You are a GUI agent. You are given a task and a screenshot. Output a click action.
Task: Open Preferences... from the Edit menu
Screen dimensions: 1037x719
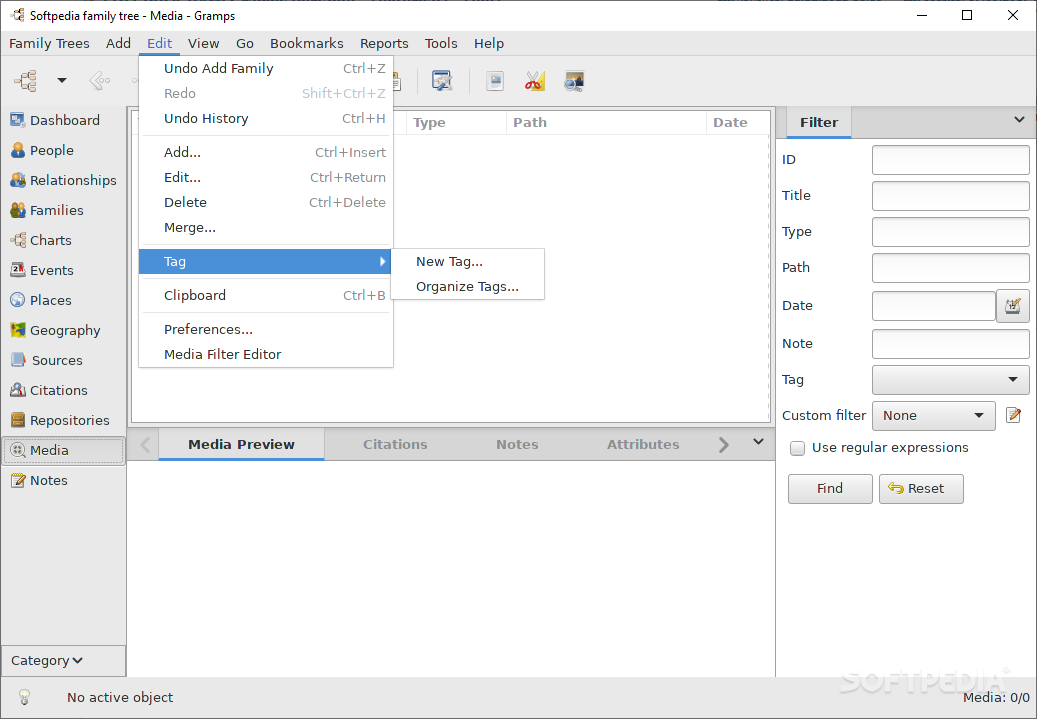(x=266, y=329)
